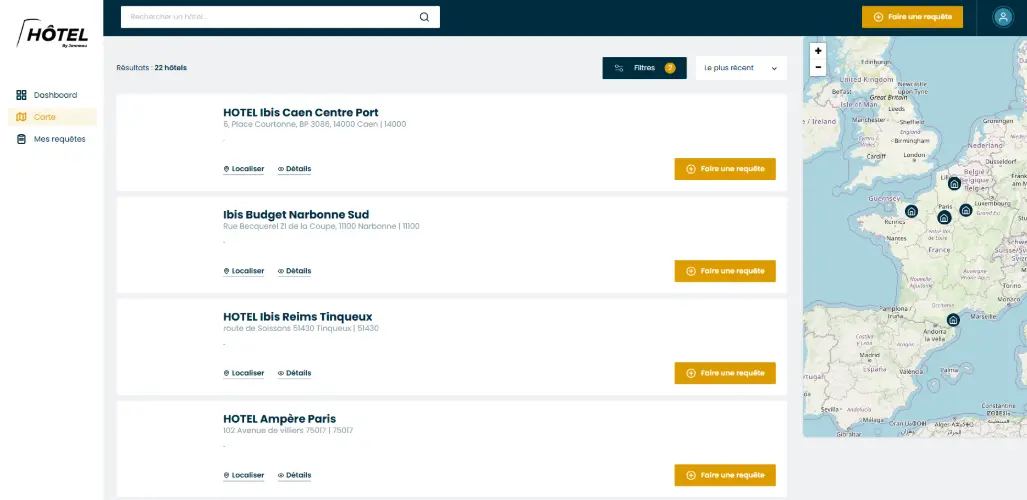This screenshot has width=1027, height=500.
Task: Open HOTEL Ampère Paris title
Action: coord(279,418)
